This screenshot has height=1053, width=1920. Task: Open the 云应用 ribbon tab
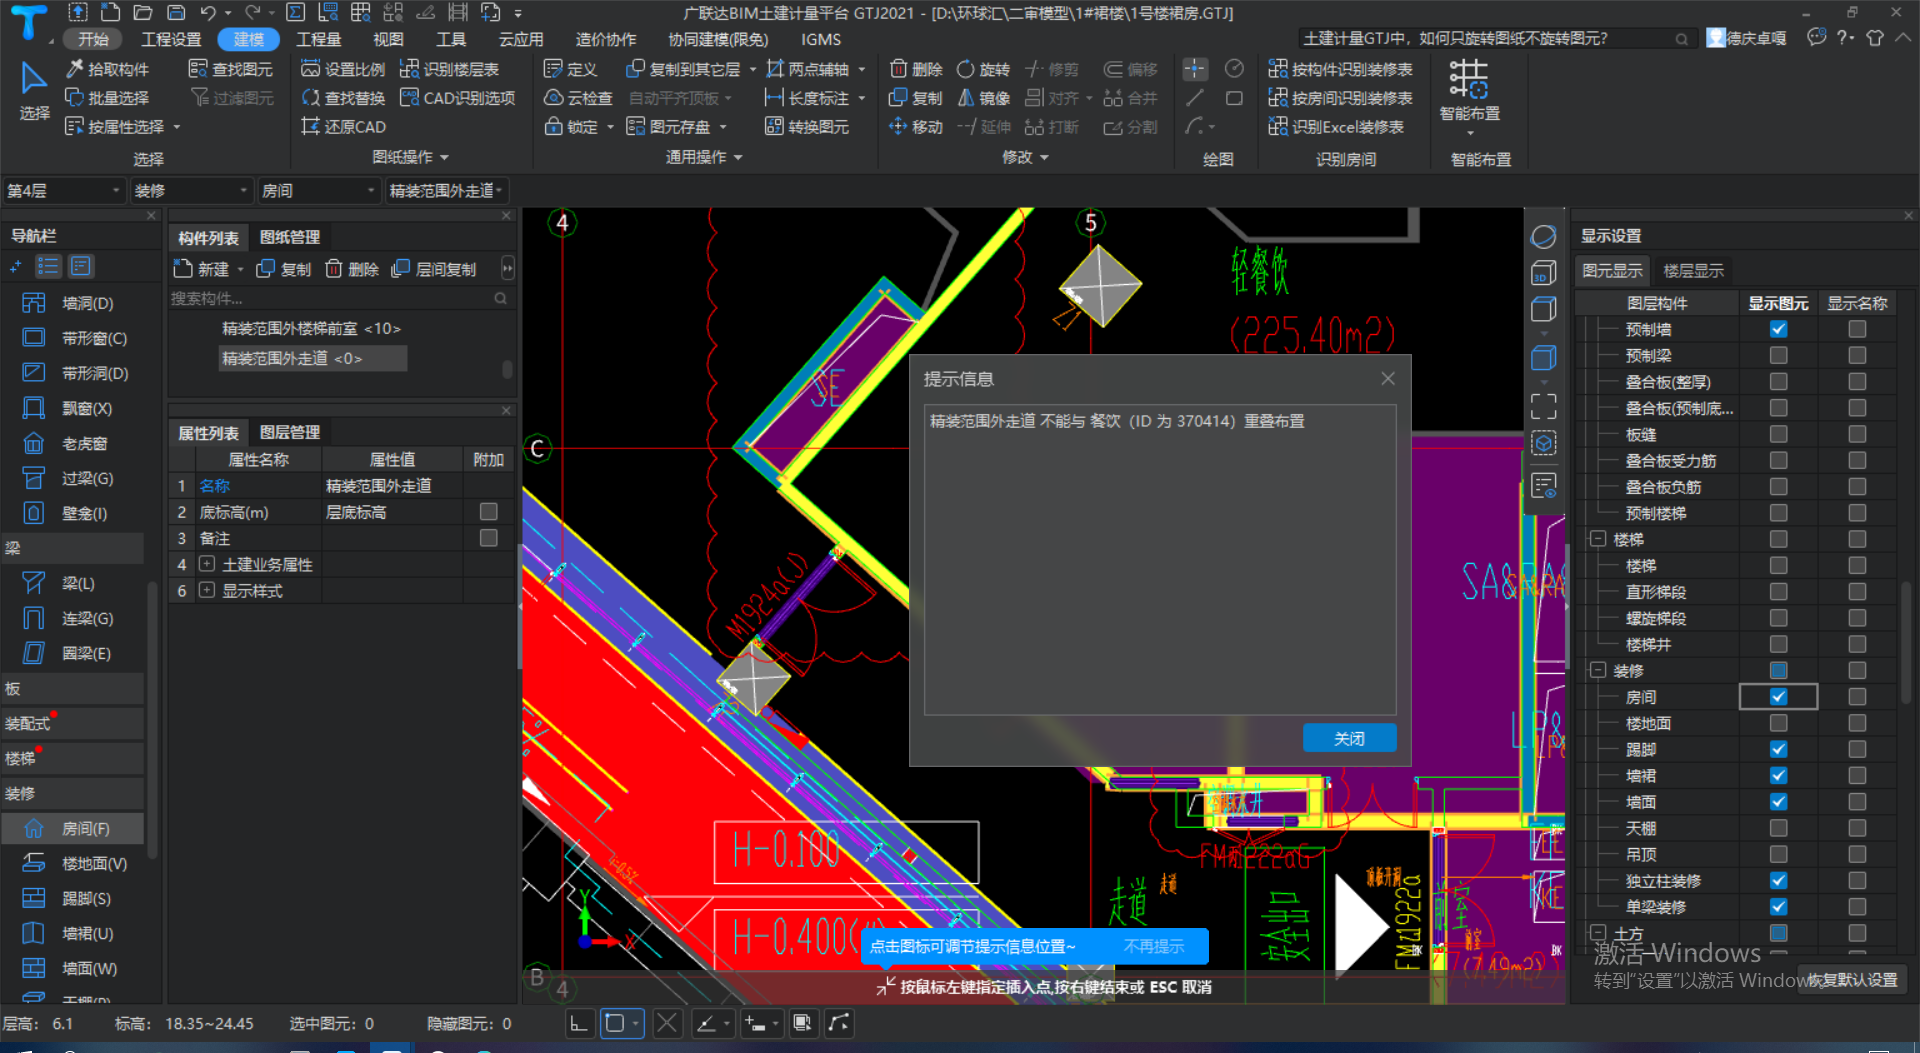tap(521, 39)
